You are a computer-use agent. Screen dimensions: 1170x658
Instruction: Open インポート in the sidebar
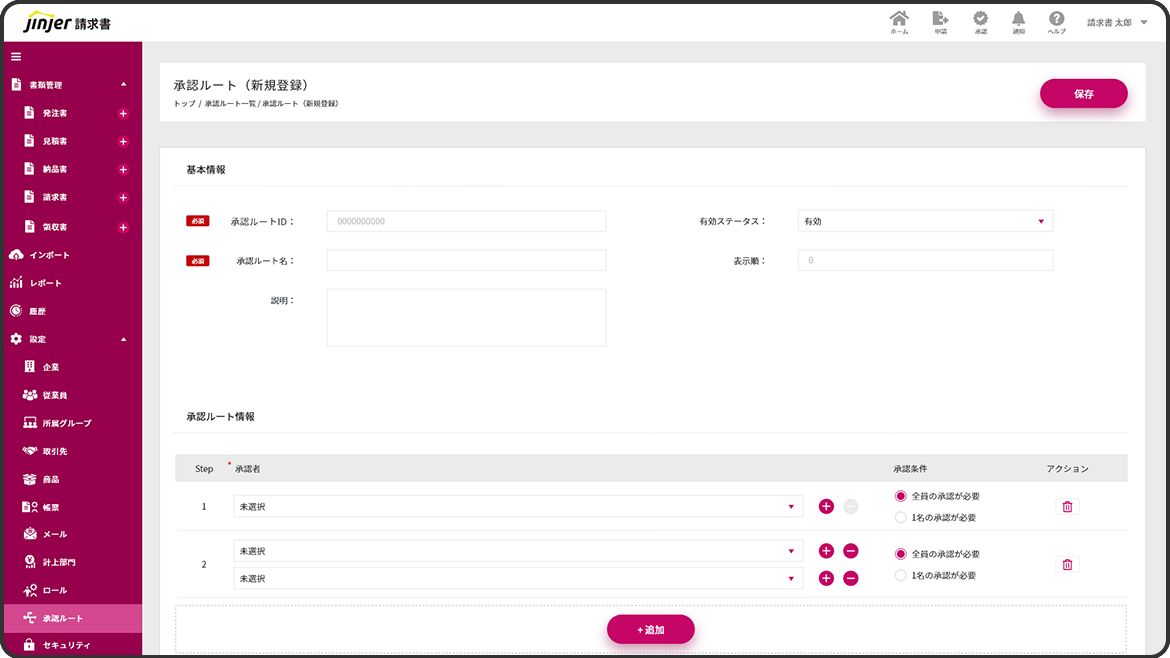(50, 255)
